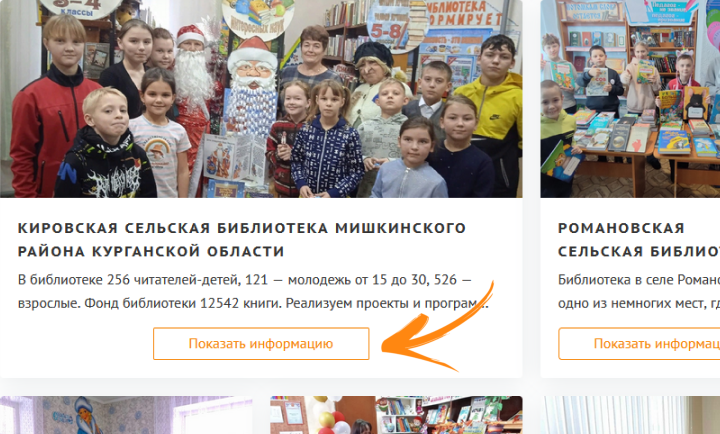Open the Кировская library group photo
720x434 pixels.
[x=261, y=99]
